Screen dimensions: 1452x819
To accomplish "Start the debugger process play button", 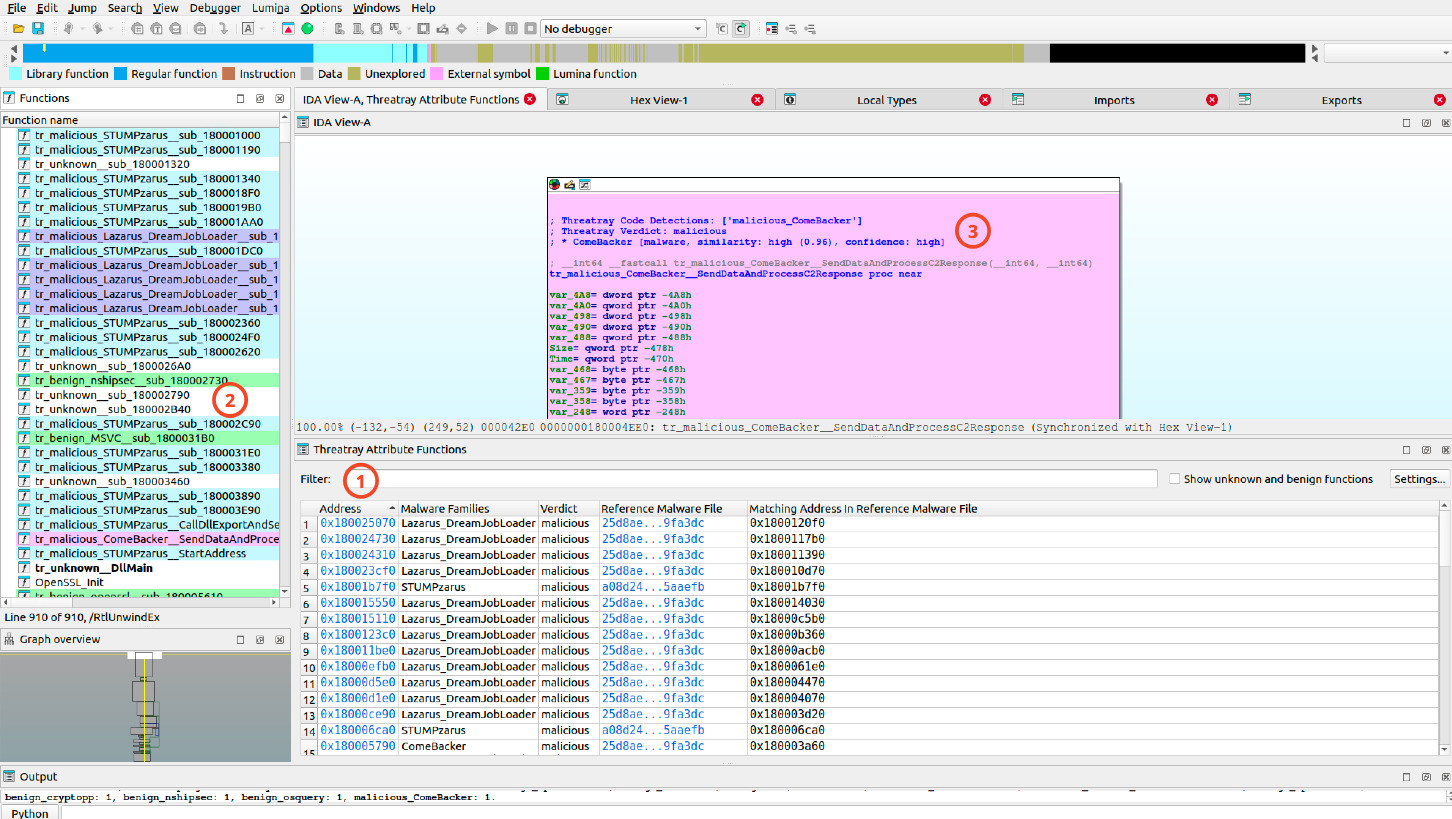I will [x=492, y=29].
